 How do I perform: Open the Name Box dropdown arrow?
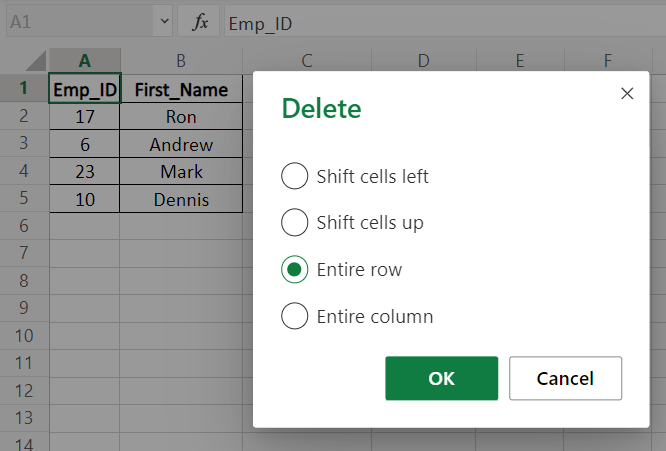pos(163,21)
